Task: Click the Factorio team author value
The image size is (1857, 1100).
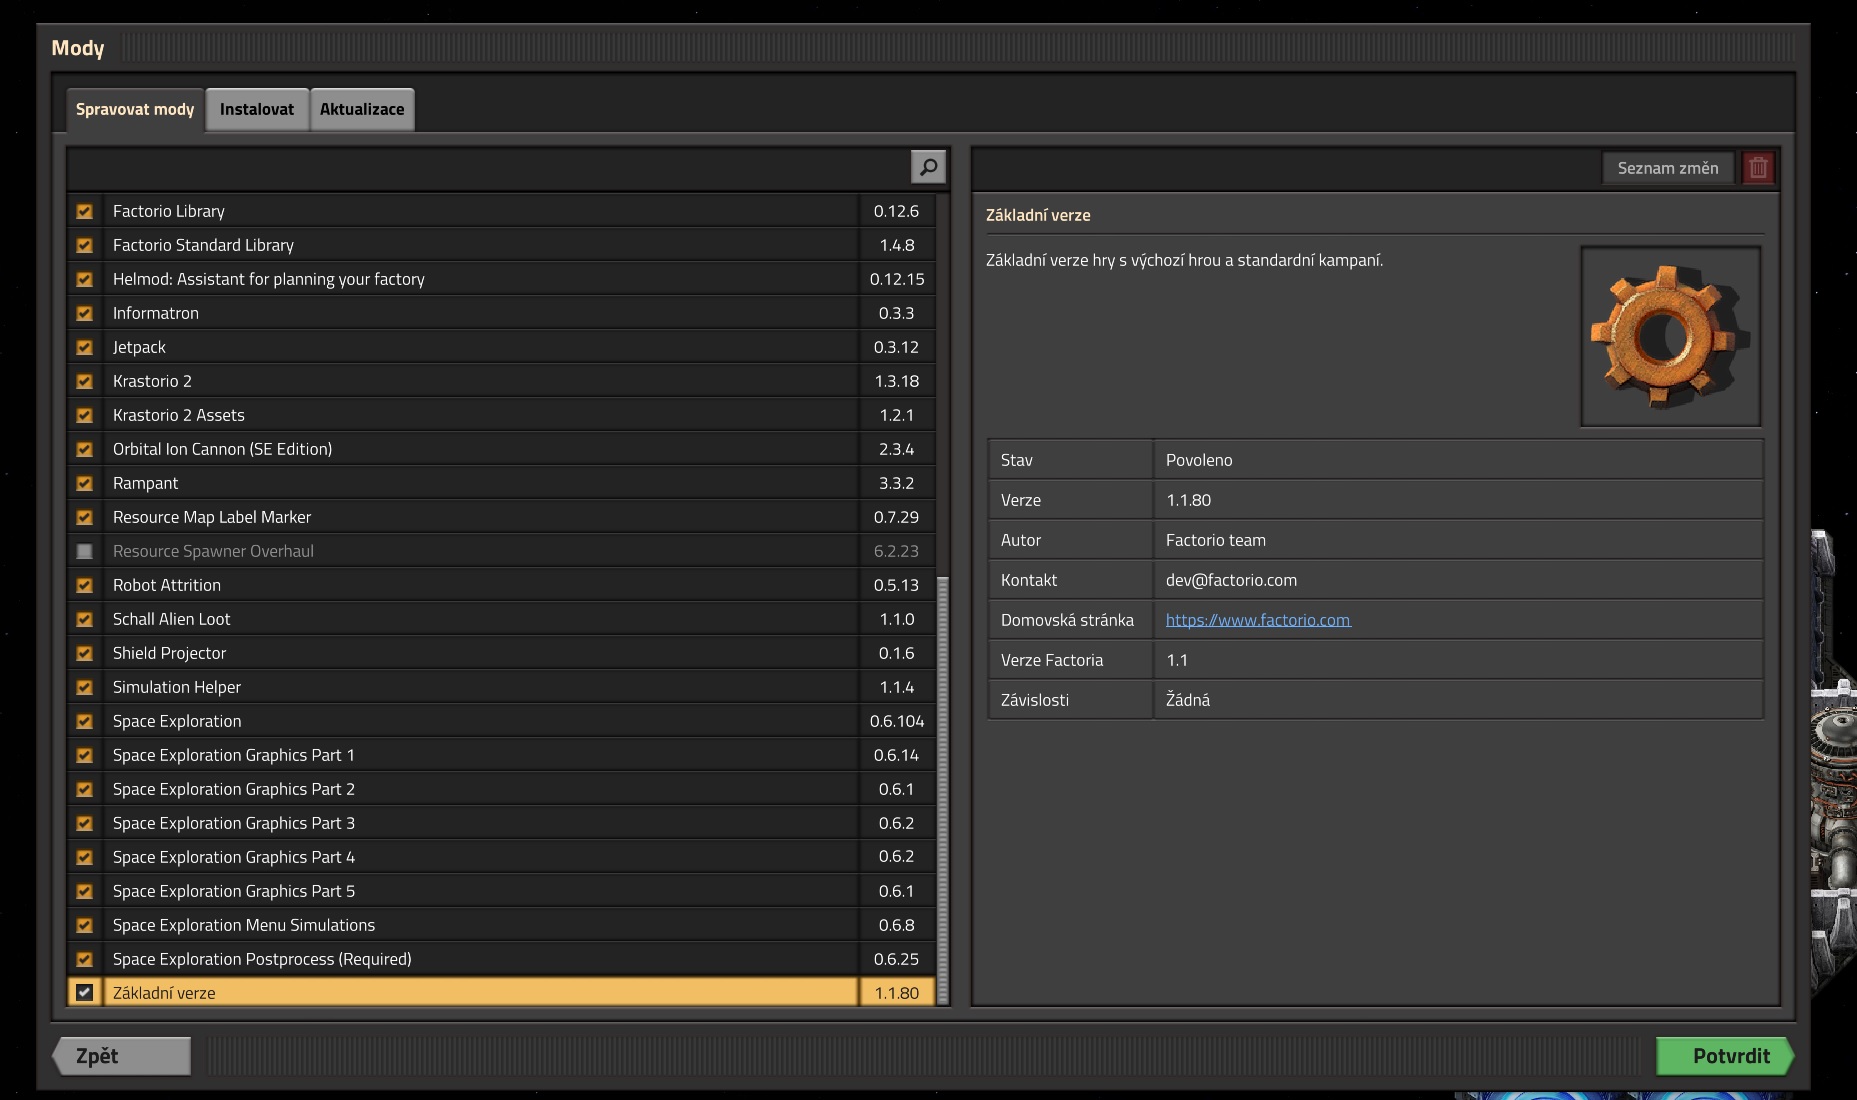Action: [x=1216, y=540]
